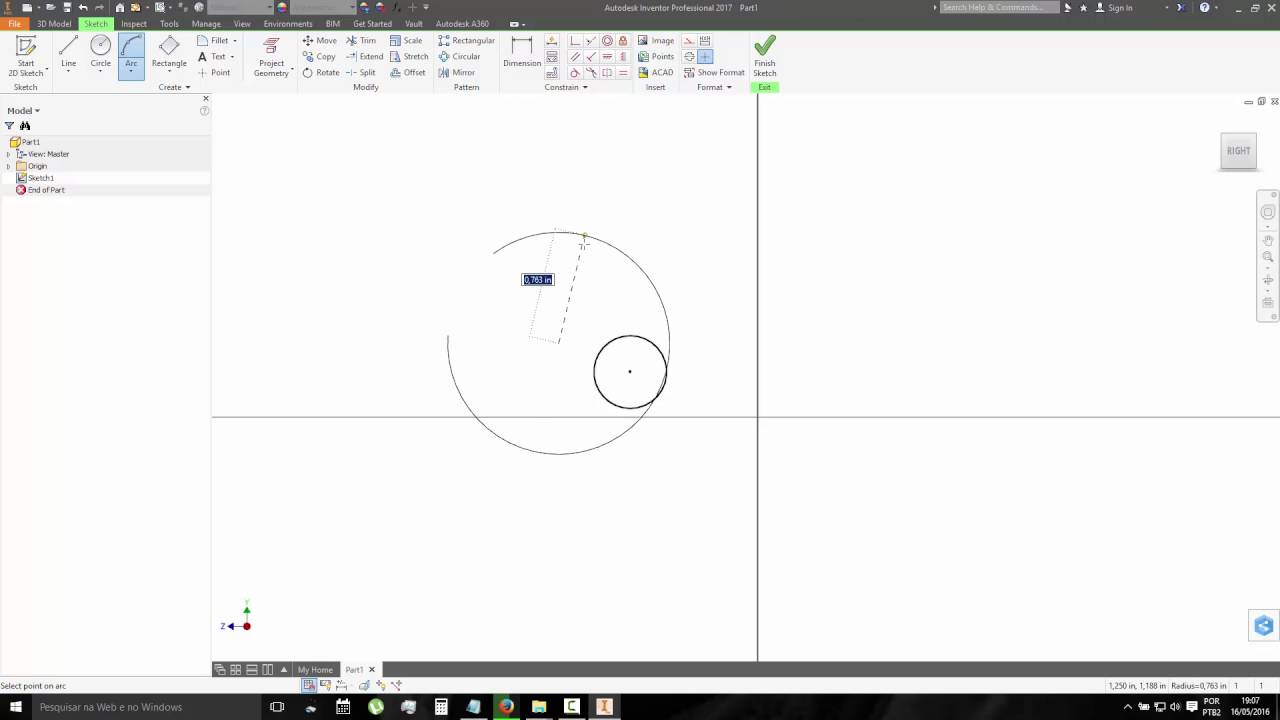The width and height of the screenshot is (1280, 720).
Task: Toggle the first status bar sketch option
Action: pos(309,685)
